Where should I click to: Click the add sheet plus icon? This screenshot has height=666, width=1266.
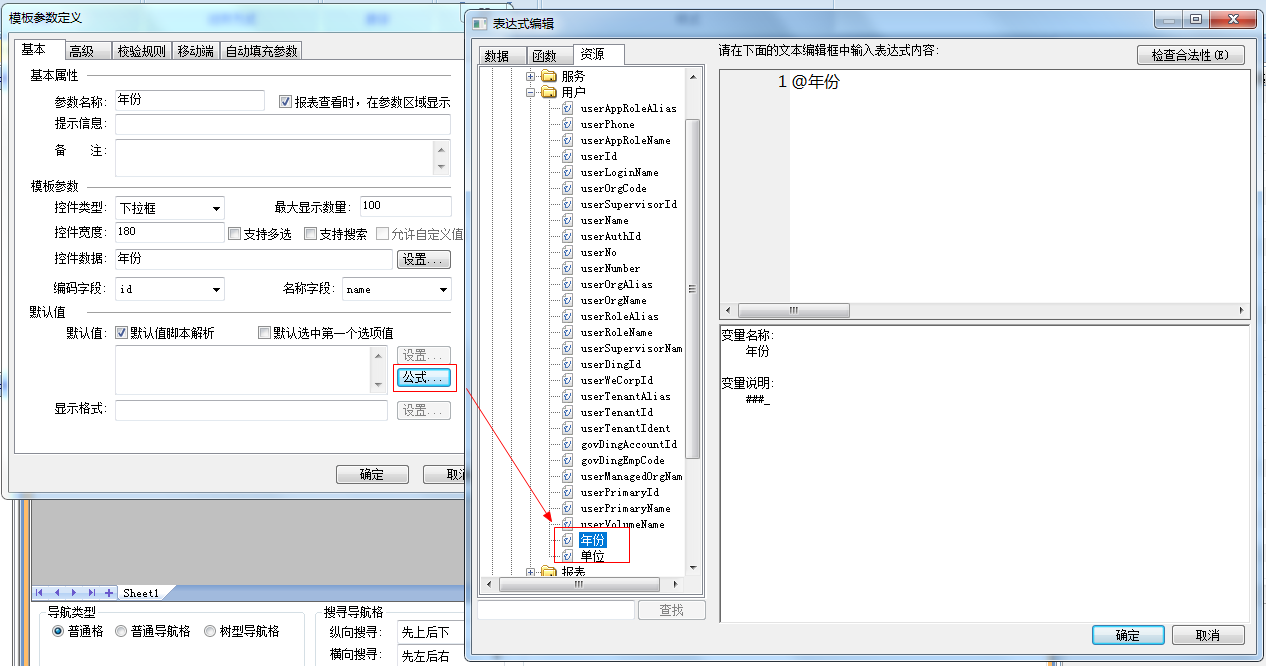109,593
